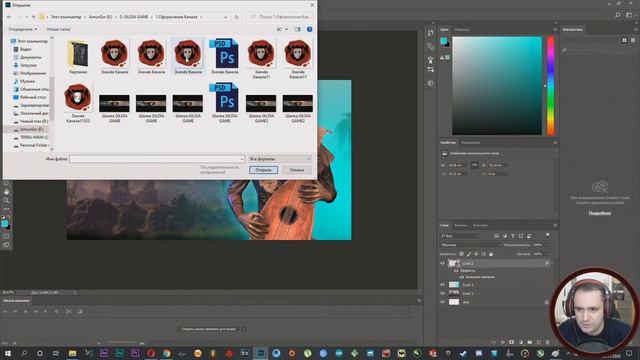Click the rainbow hue slider
This screenshot has width=640, height=360.
[x=551, y=86]
